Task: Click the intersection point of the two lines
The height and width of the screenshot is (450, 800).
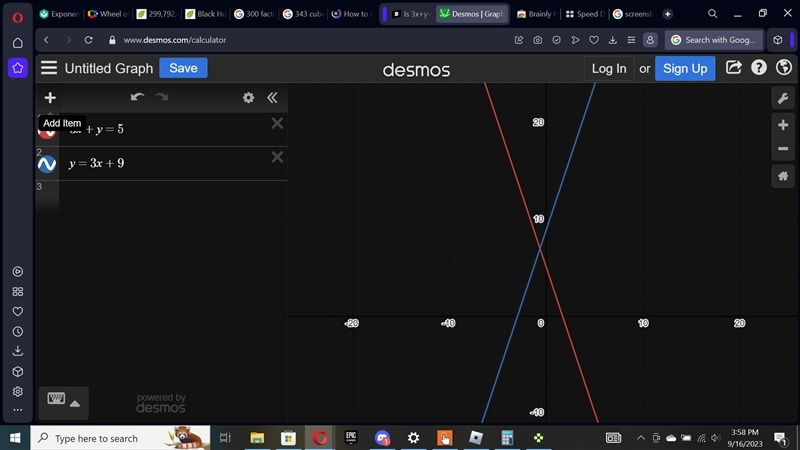Action: [540, 248]
